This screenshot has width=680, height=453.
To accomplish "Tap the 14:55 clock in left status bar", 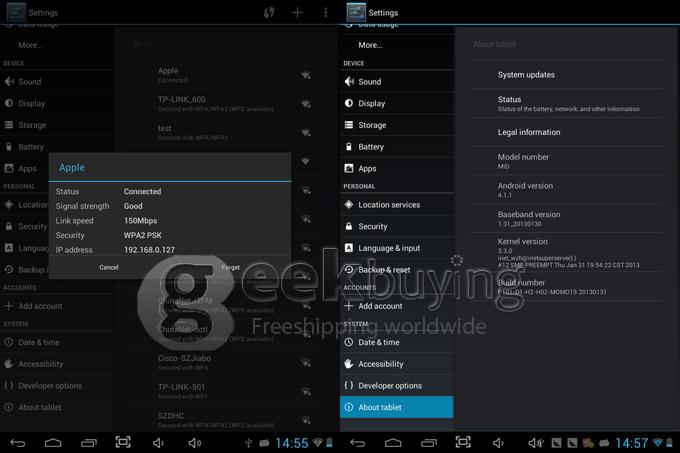I will click(x=292, y=443).
